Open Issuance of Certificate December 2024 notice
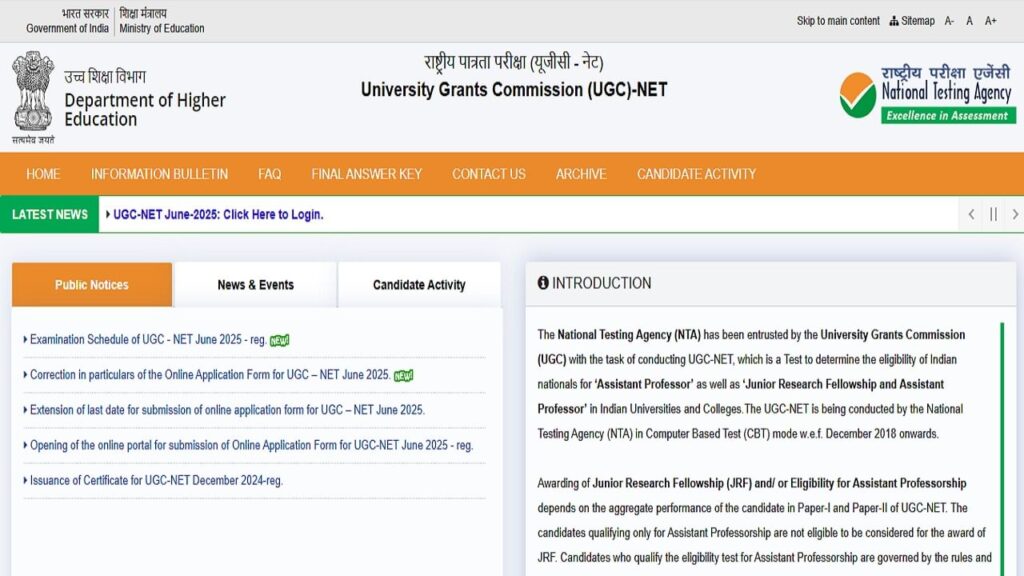1024x576 pixels. (156, 481)
